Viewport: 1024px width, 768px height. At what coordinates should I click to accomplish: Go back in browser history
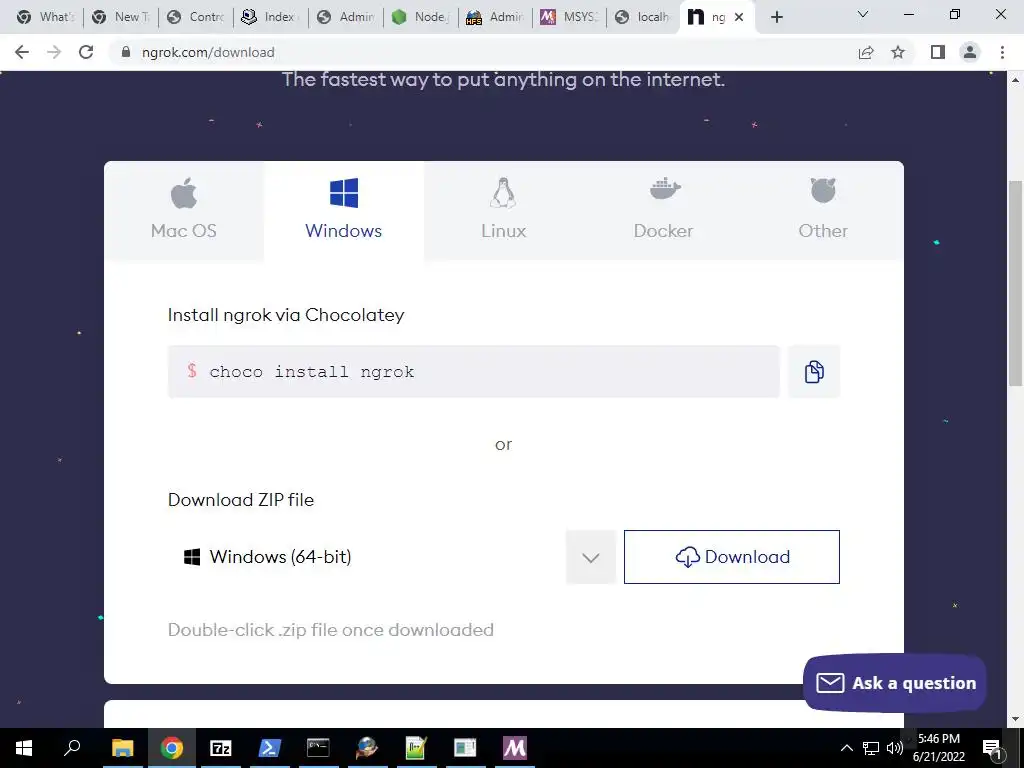pyautogui.click(x=22, y=52)
